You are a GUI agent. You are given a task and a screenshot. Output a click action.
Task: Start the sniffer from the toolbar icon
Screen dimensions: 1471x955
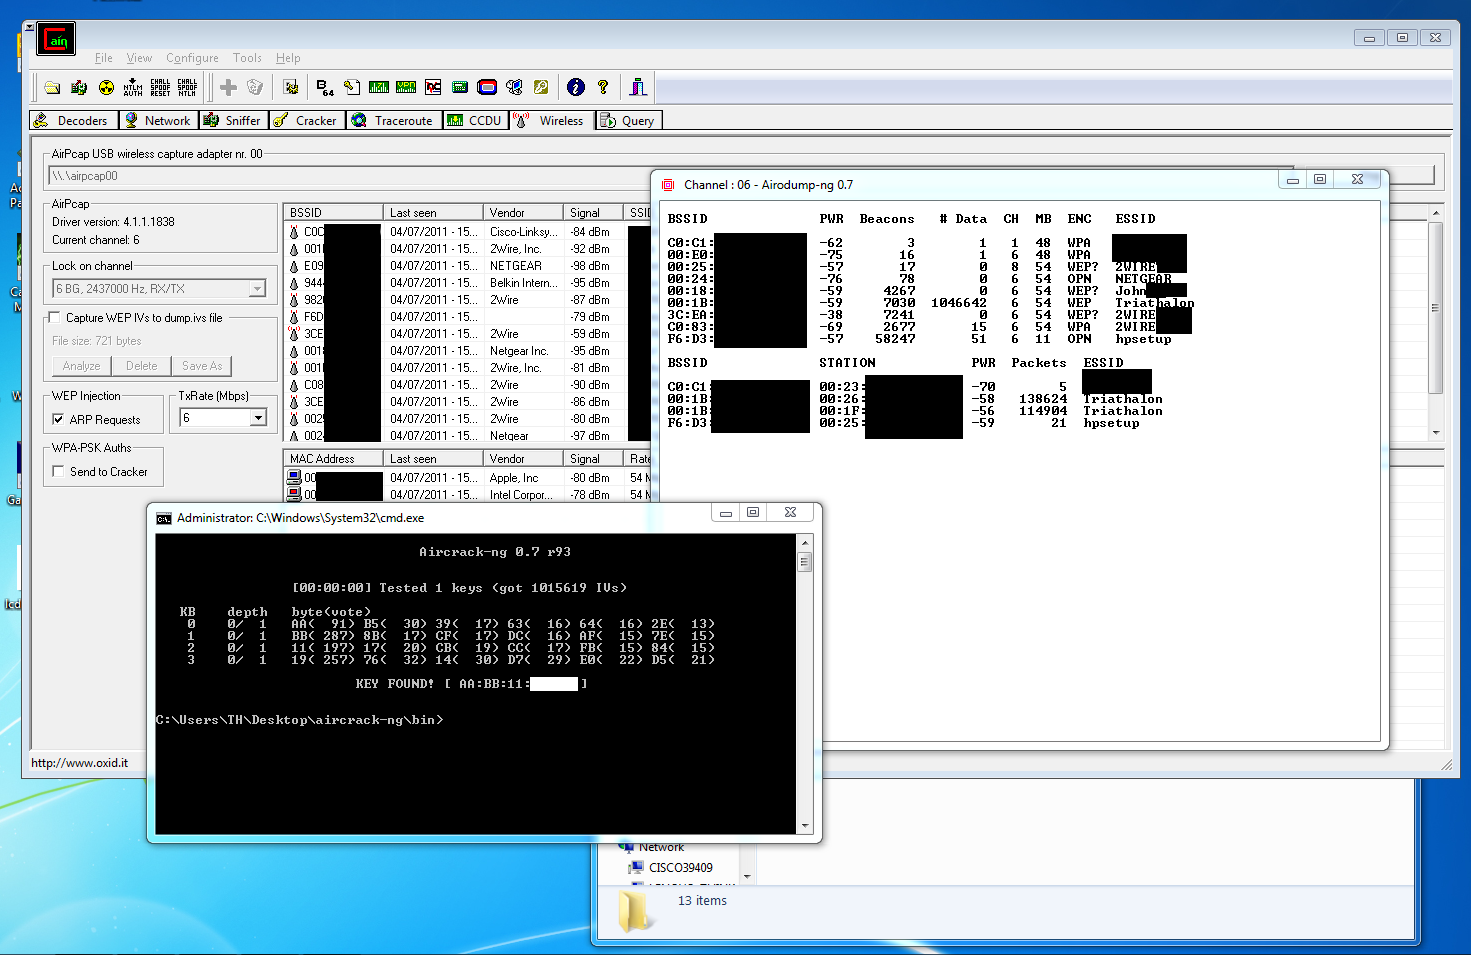click(79, 88)
